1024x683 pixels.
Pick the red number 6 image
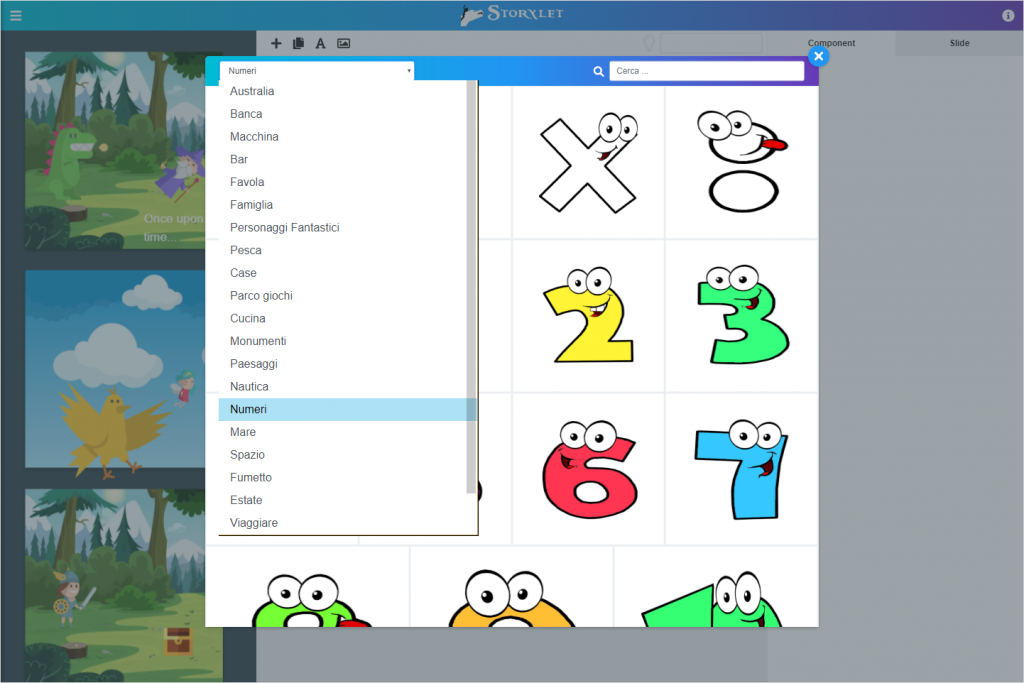[588, 469]
